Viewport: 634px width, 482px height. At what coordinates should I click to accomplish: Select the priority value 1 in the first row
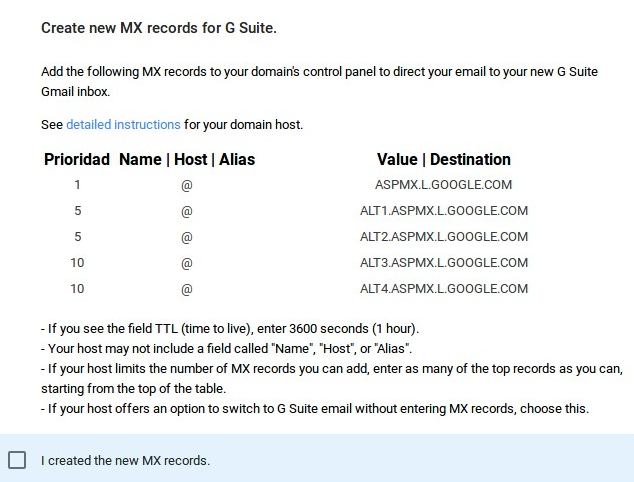click(77, 185)
